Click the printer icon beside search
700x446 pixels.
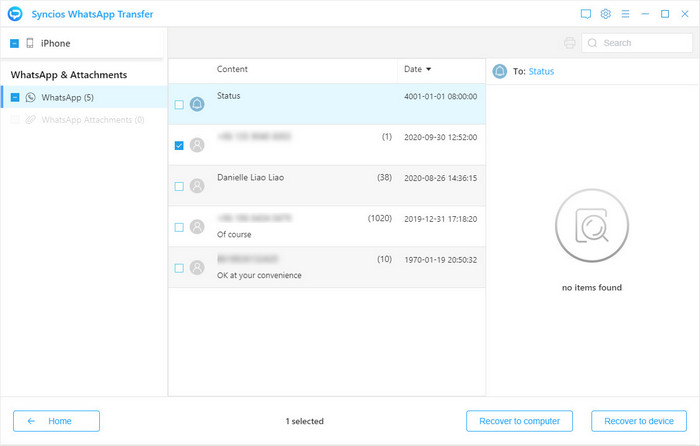point(570,43)
